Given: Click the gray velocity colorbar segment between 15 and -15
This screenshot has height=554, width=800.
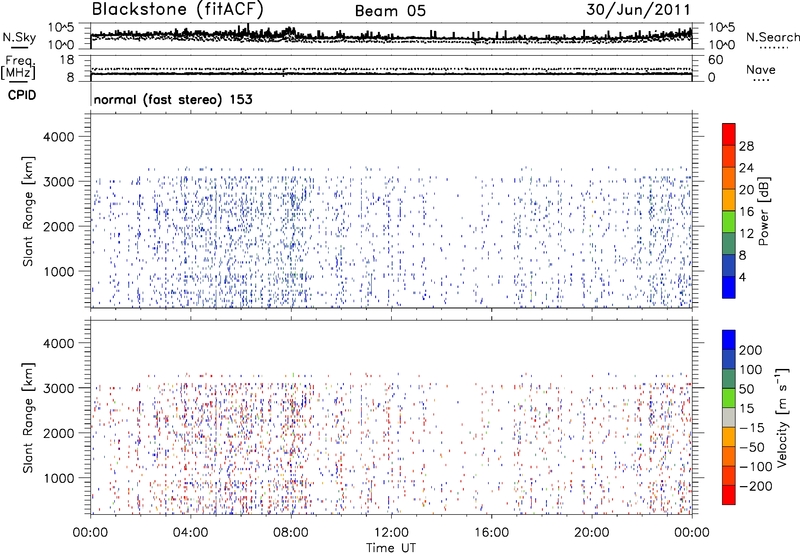Looking at the screenshot, I should [x=729, y=417].
